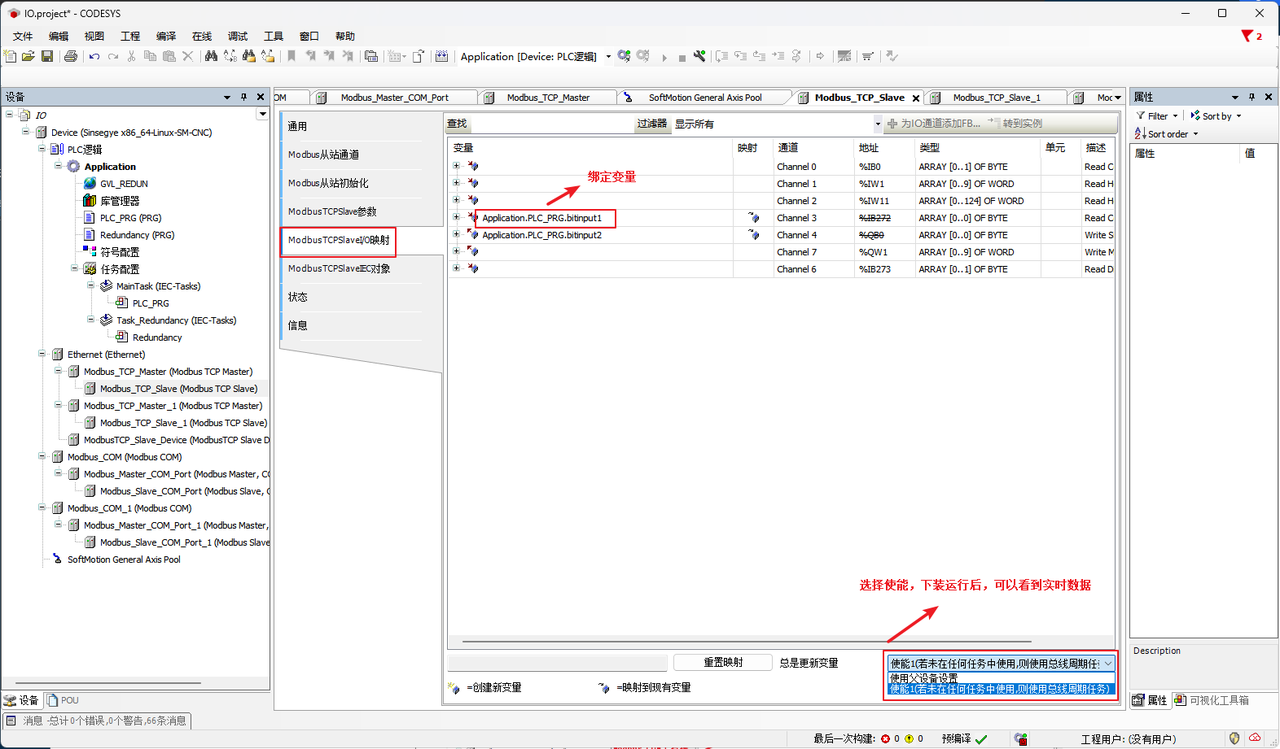Viewport: 1280px width, 749px height.
Task: Click the Login gear icon beside Application selector
Action: [624, 57]
